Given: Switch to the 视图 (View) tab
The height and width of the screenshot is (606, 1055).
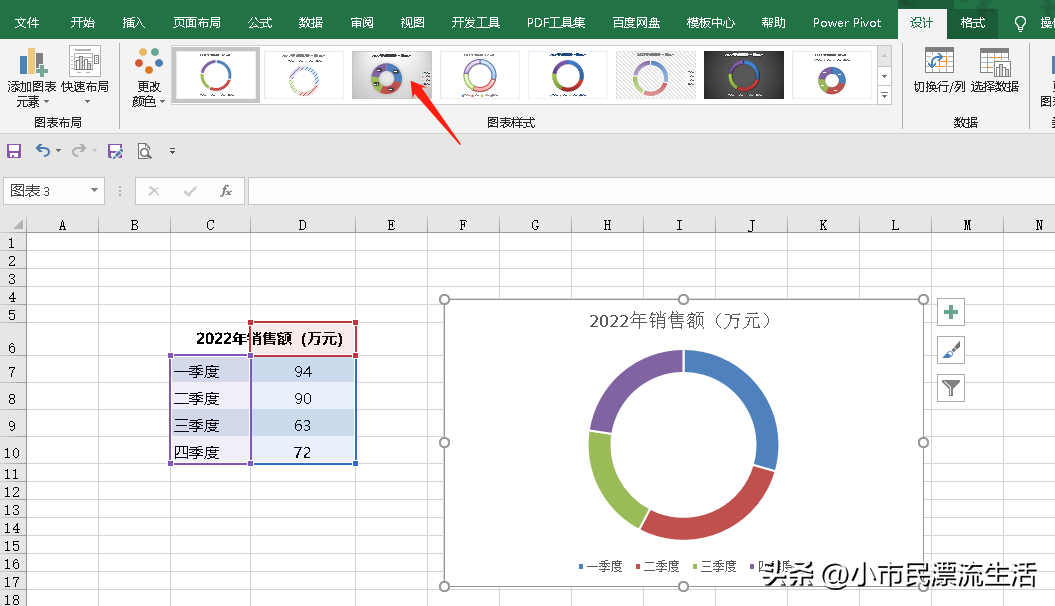Looking at the screenshot, I should pos(412,23).
